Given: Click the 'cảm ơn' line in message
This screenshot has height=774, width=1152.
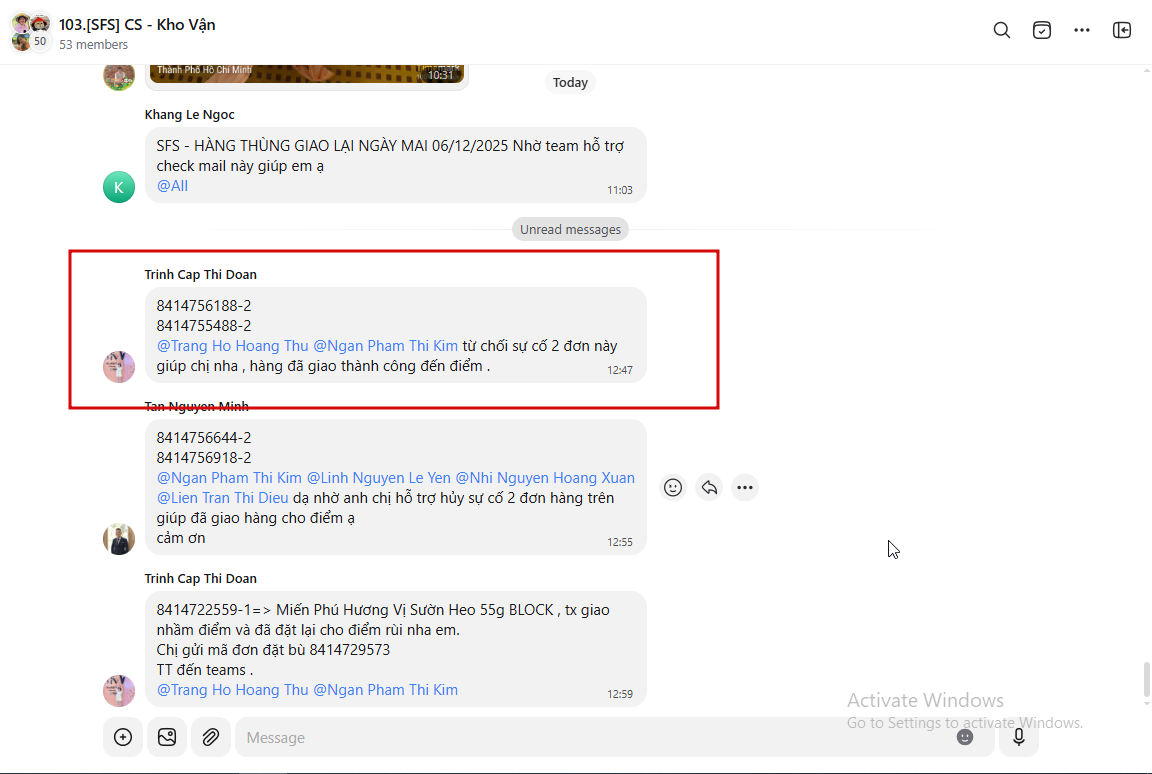Looking at the screenshot, I should point(181,538).
